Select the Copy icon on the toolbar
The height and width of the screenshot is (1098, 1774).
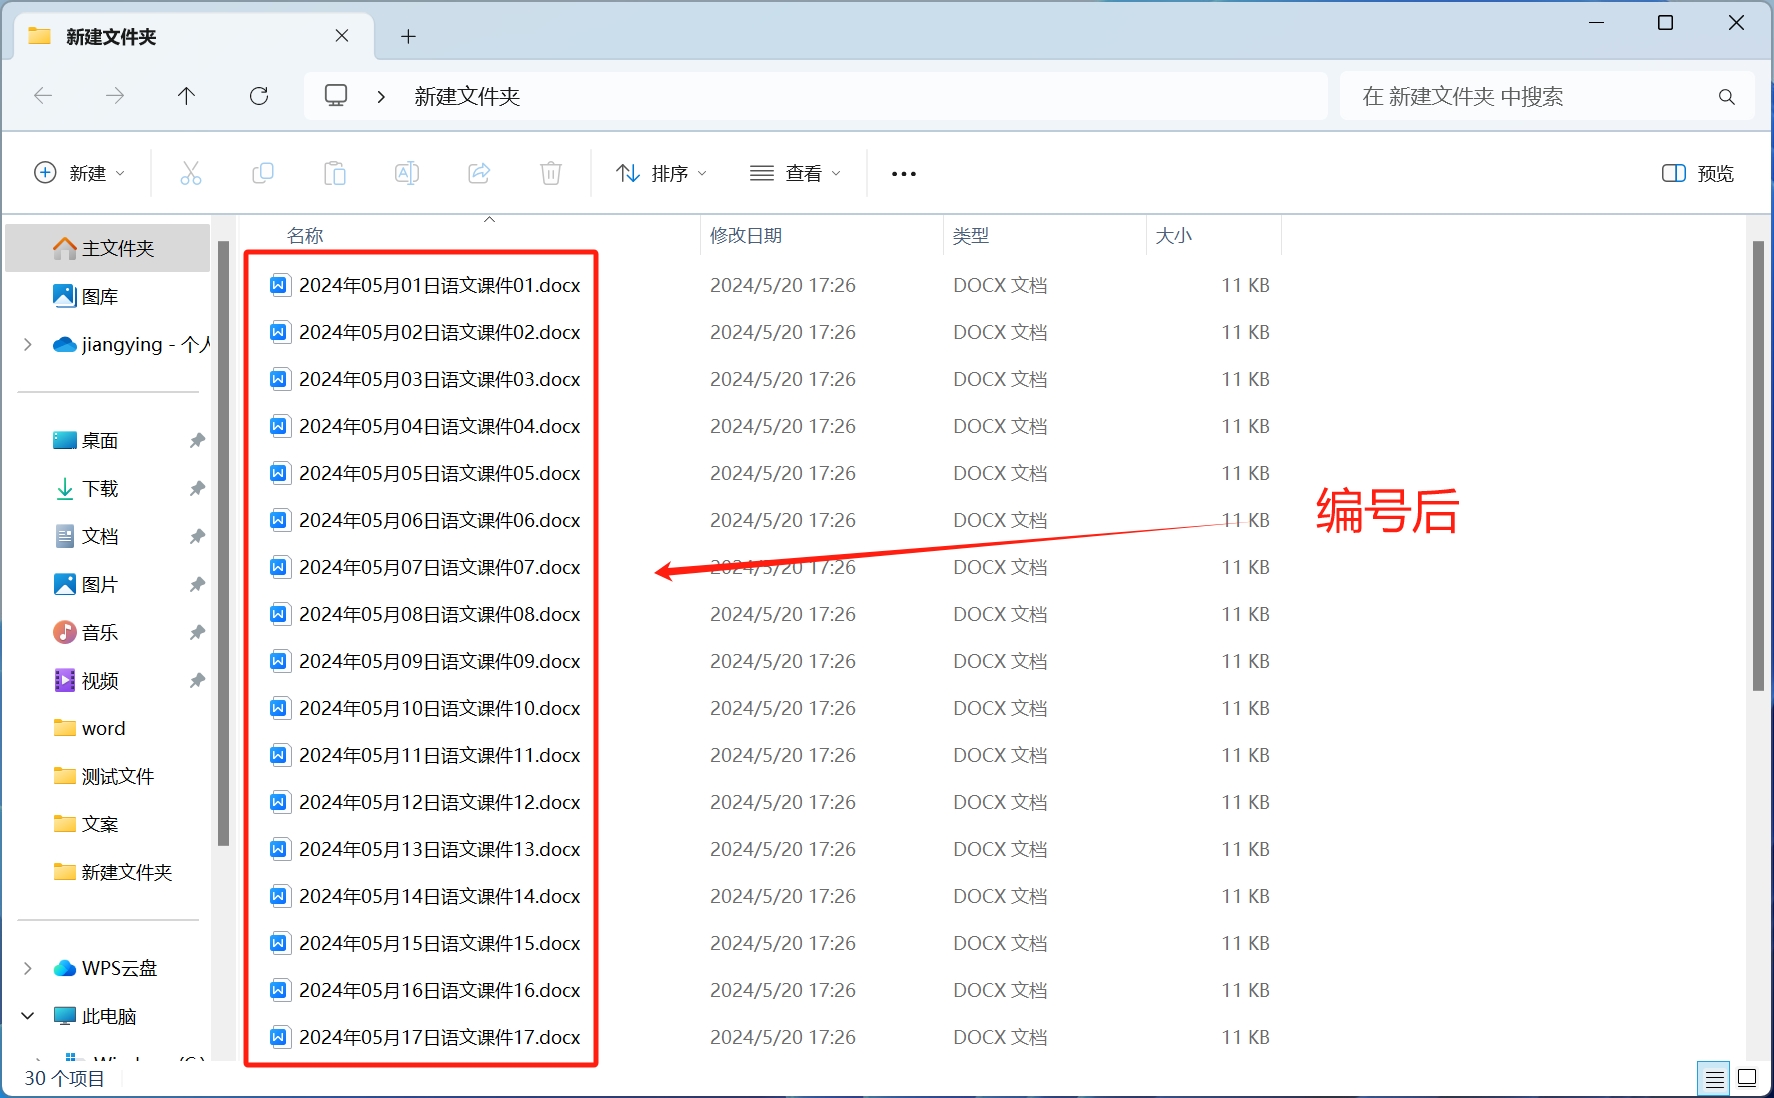coord(263,173)
